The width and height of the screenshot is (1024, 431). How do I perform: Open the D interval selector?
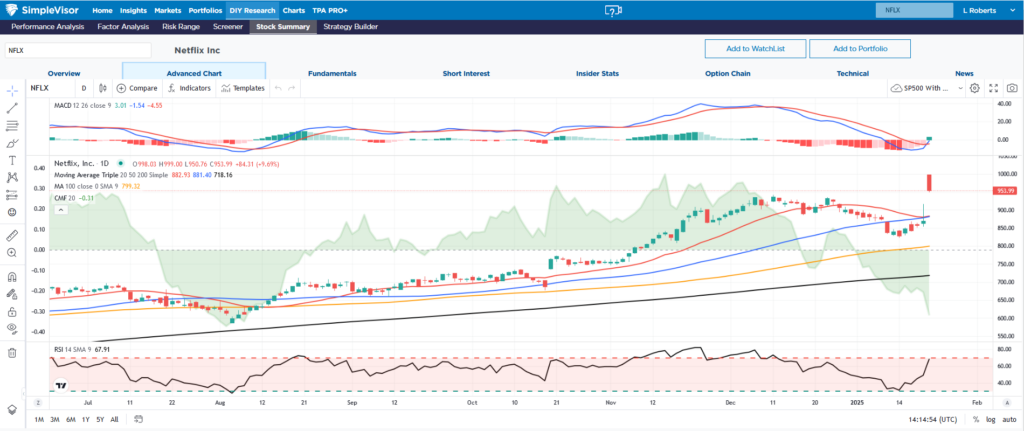click(84, 88)
